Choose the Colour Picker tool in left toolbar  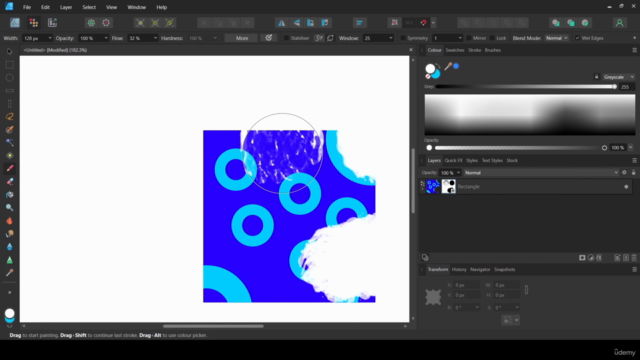click(9, 273)
